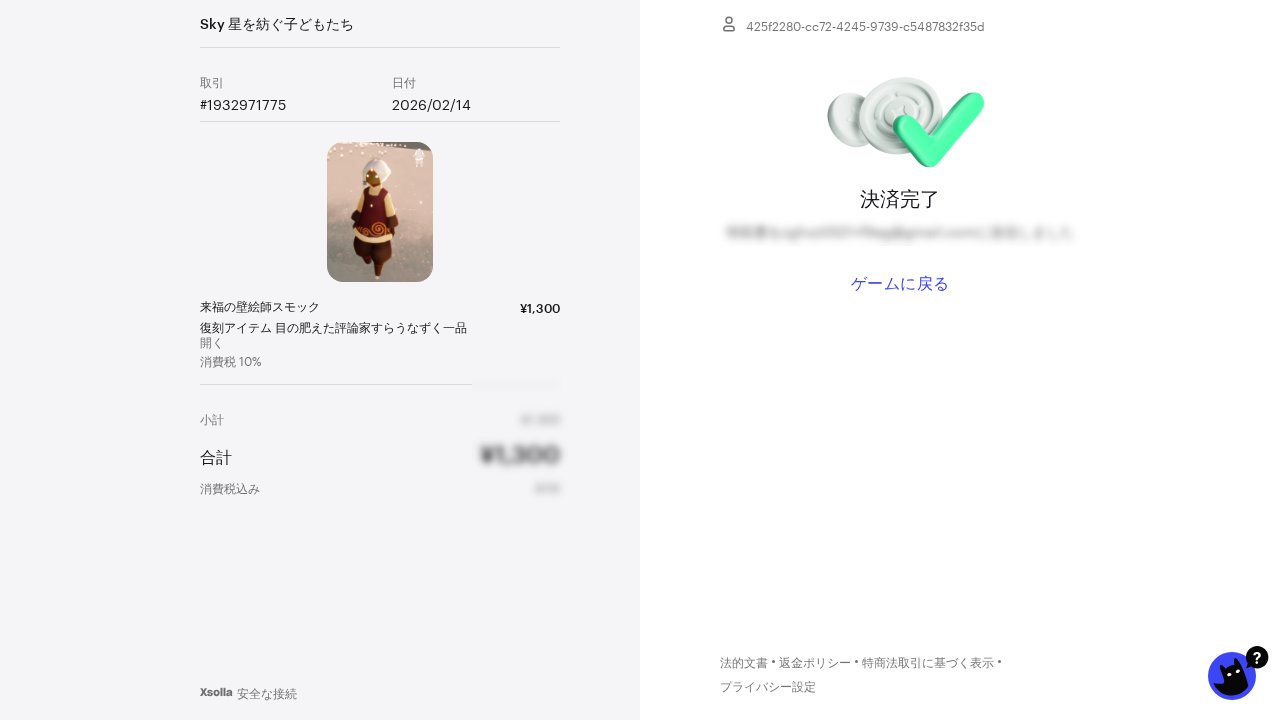This screenshot has width=1280, height=720.
Task: Return to game via ゲームに戻る link
Action: pyautogui.click(x=900, y=284)
